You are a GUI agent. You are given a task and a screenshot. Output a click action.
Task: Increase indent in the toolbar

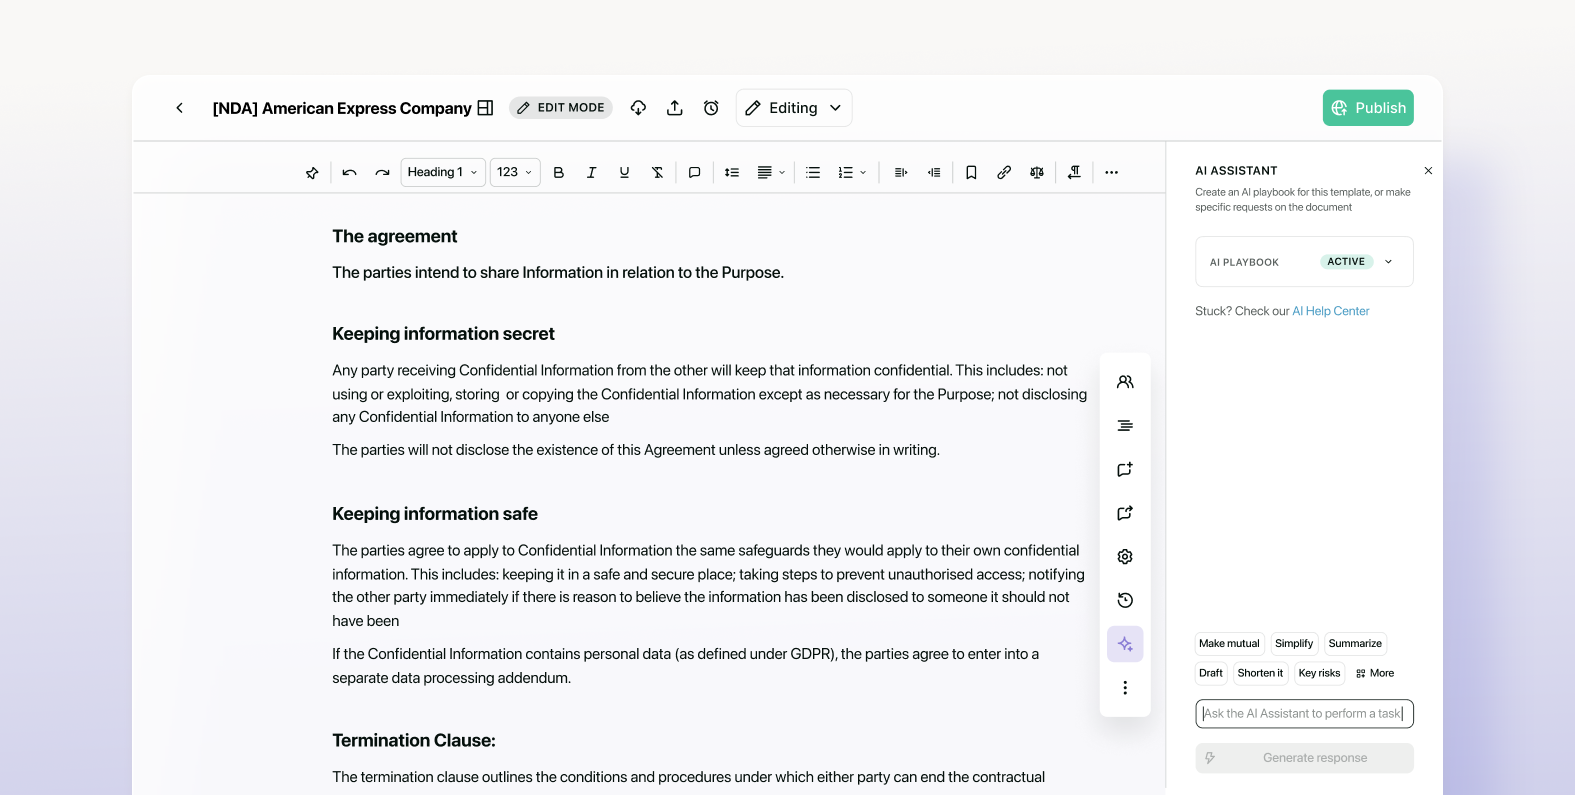click(901, 172)
